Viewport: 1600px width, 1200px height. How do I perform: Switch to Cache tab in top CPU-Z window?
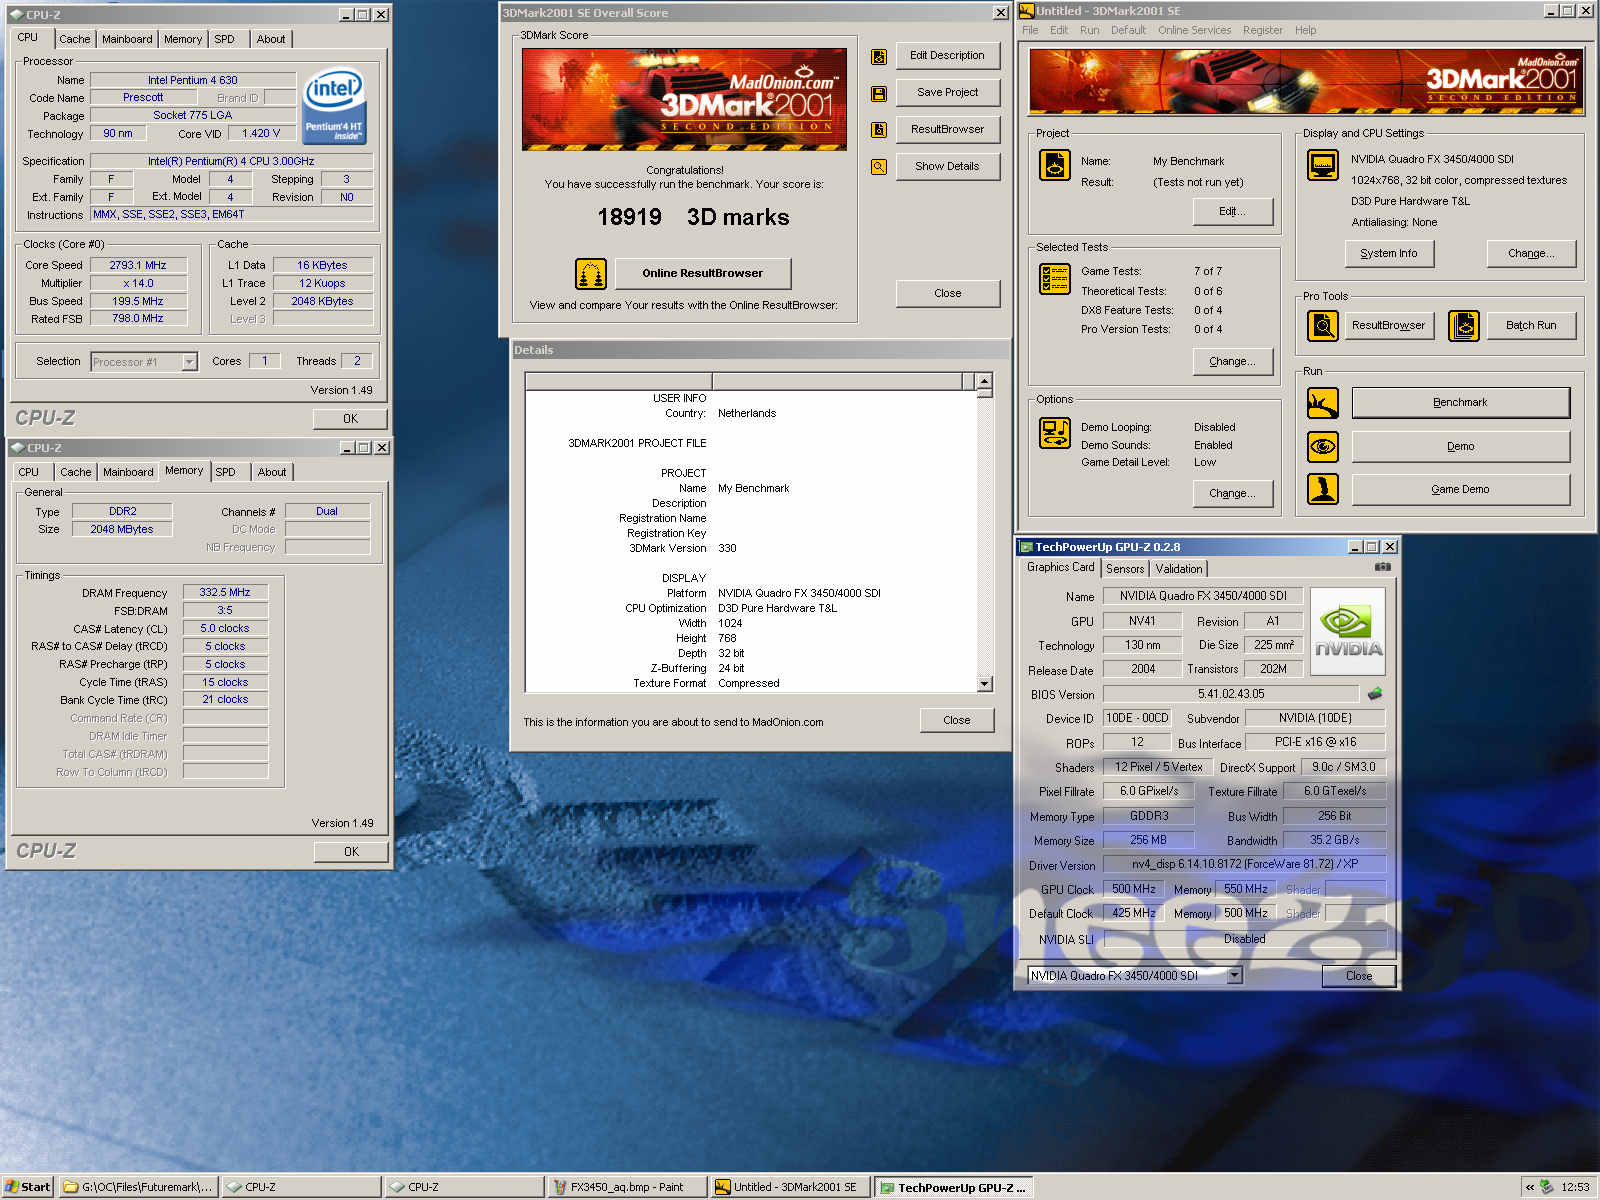(74, 39)
